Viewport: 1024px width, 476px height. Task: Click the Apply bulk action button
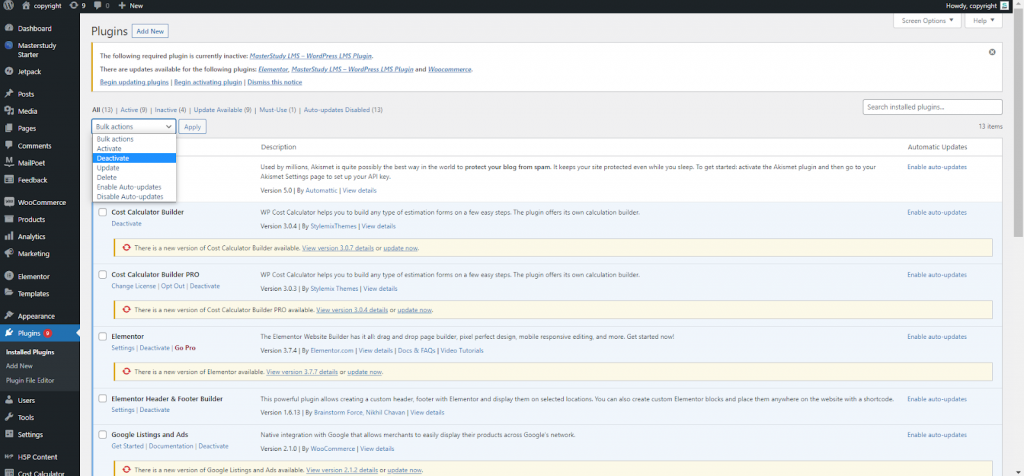(193, 127)
